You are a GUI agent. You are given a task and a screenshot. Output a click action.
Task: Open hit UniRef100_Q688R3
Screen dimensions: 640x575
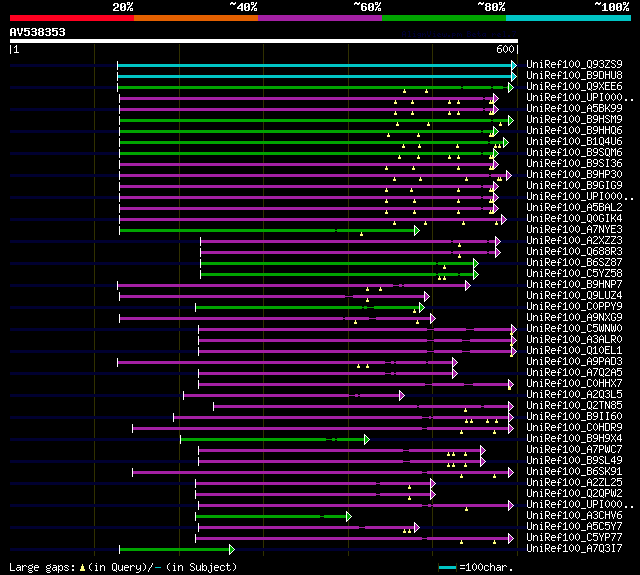pyautogui.click(x=574, y=252)
